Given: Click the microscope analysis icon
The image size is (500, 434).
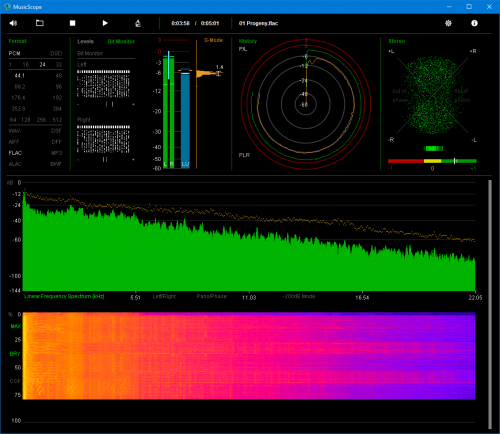Looking at the screenshot, I should (138, 23).
